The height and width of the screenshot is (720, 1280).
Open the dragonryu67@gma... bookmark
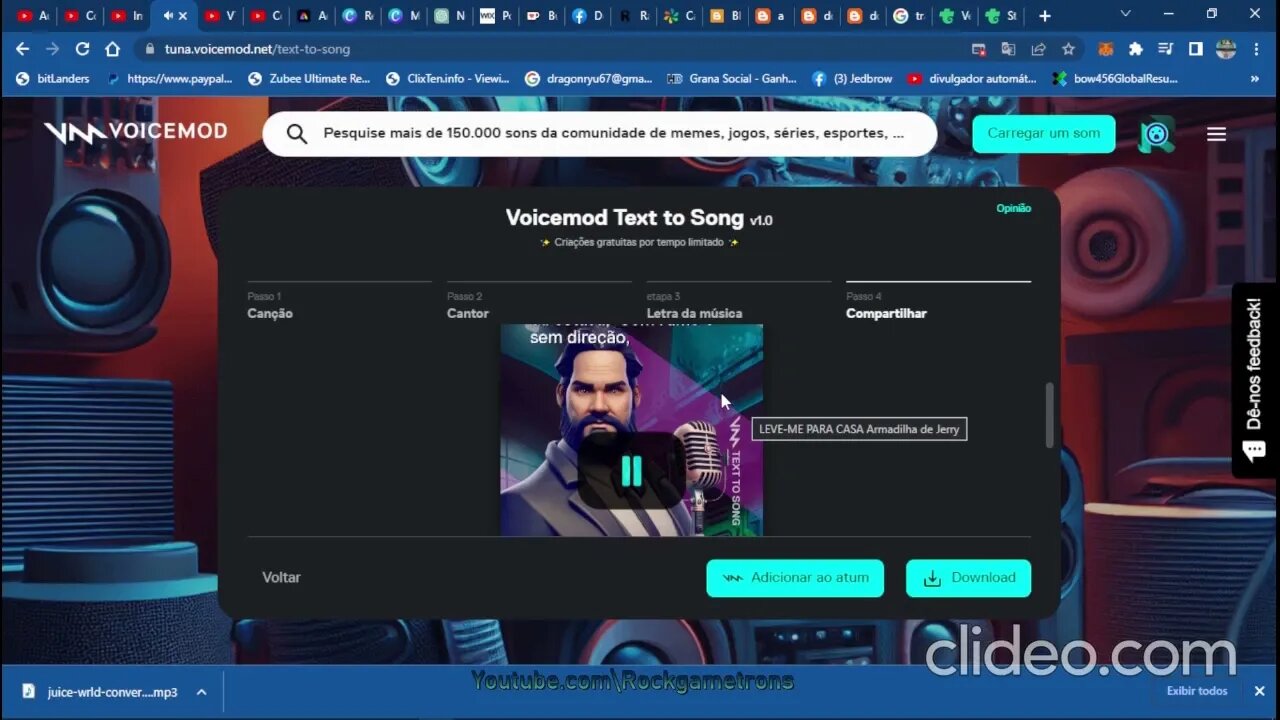588,78
